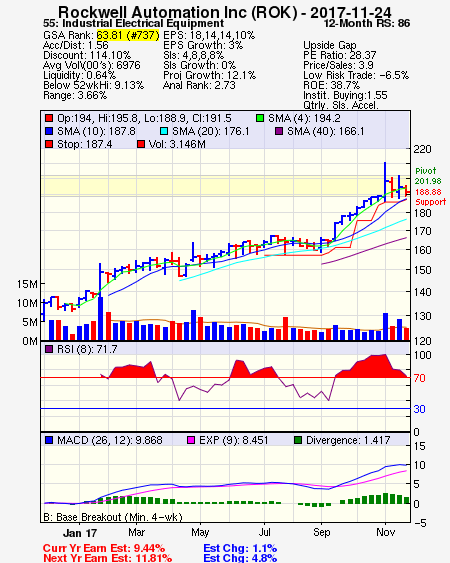Screen dimensions: 450x563
Task: Click the green Divergence legend marker
Action: point(298,440)
